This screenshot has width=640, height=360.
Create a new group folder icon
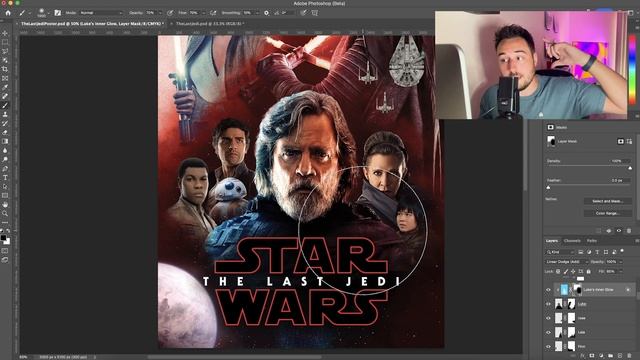[611, 356]
